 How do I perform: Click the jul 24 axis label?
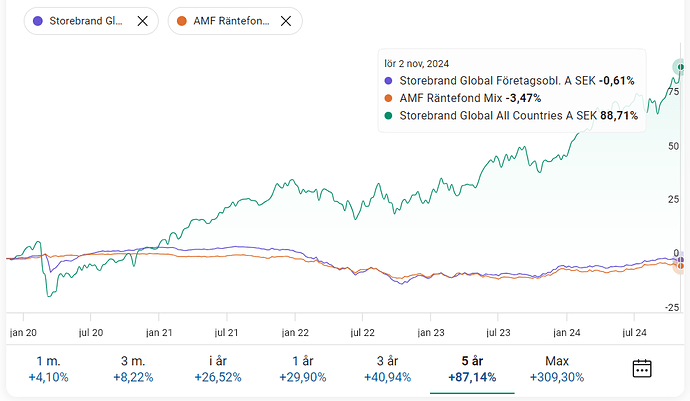[634, 332]
